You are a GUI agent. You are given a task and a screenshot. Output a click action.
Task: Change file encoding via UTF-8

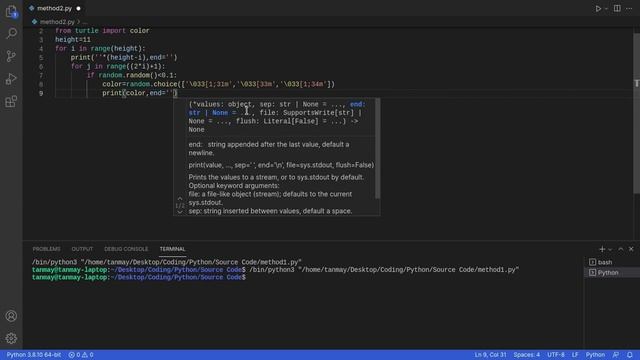pos(556,355)
